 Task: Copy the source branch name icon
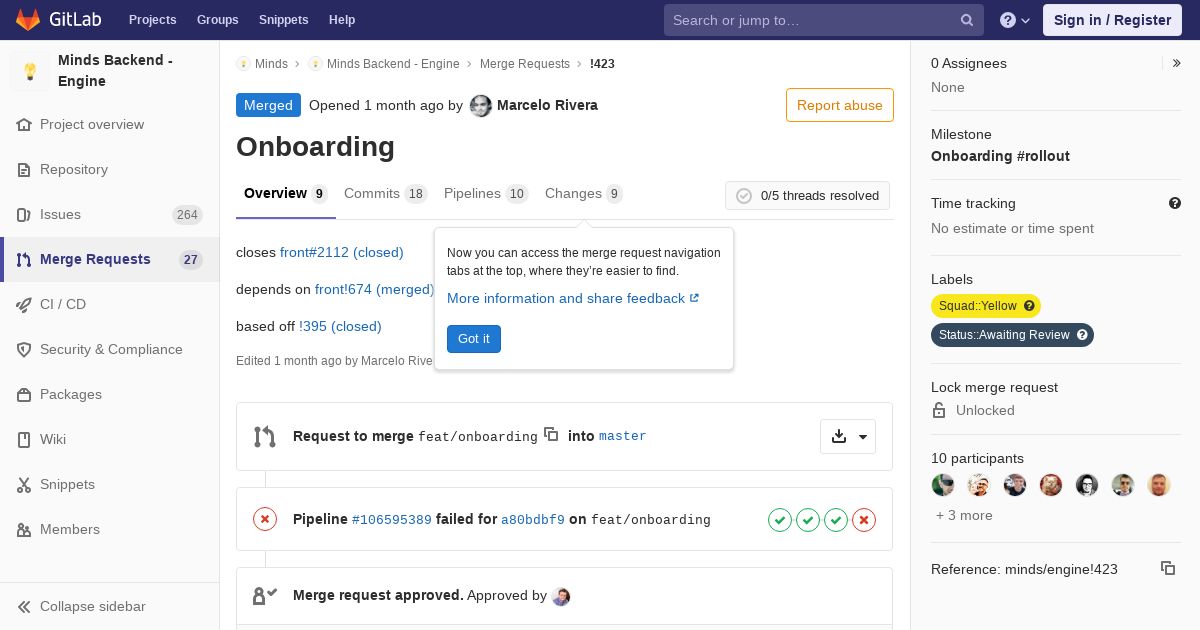click(x=551, y=434)
